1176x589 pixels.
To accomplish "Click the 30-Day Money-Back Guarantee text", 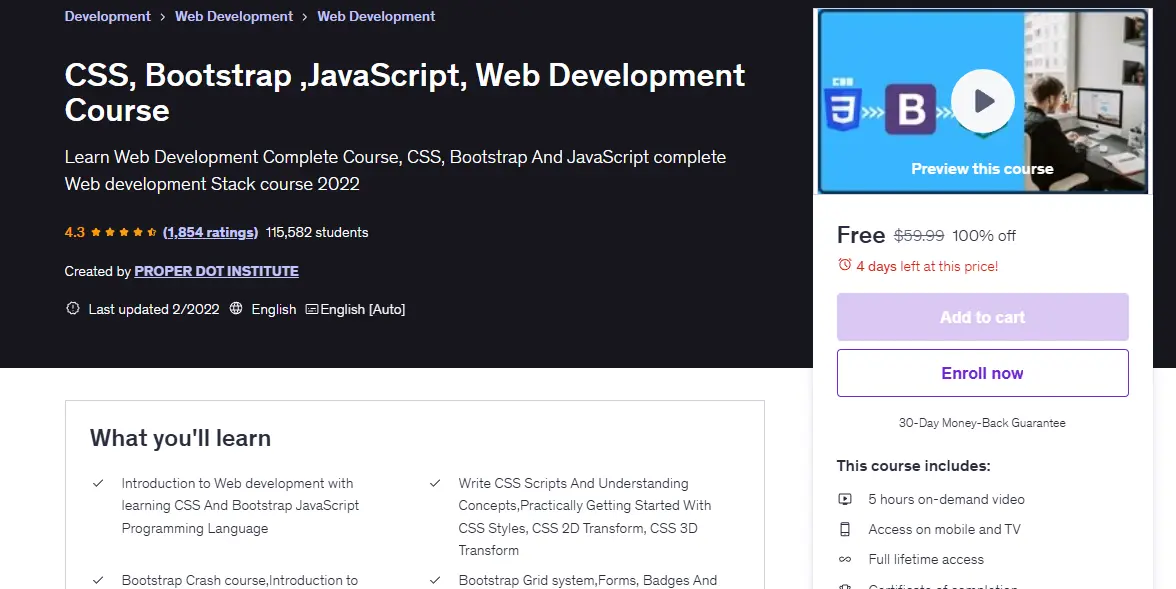I will coord(982,422).
